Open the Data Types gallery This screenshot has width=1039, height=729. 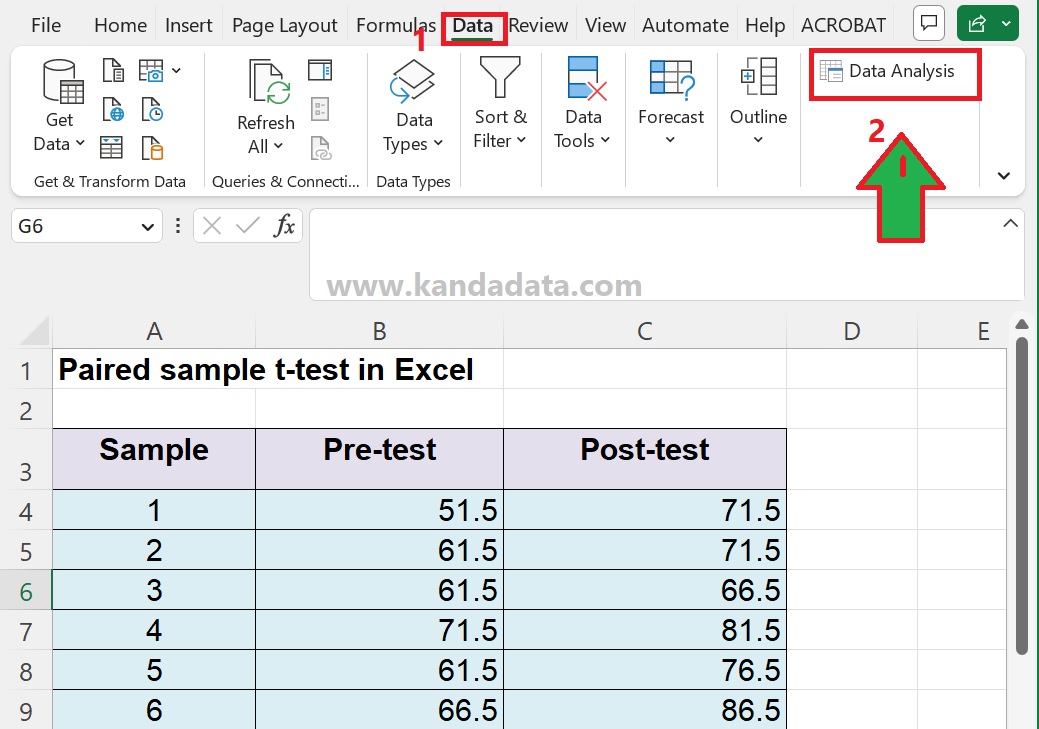(413, 106)
